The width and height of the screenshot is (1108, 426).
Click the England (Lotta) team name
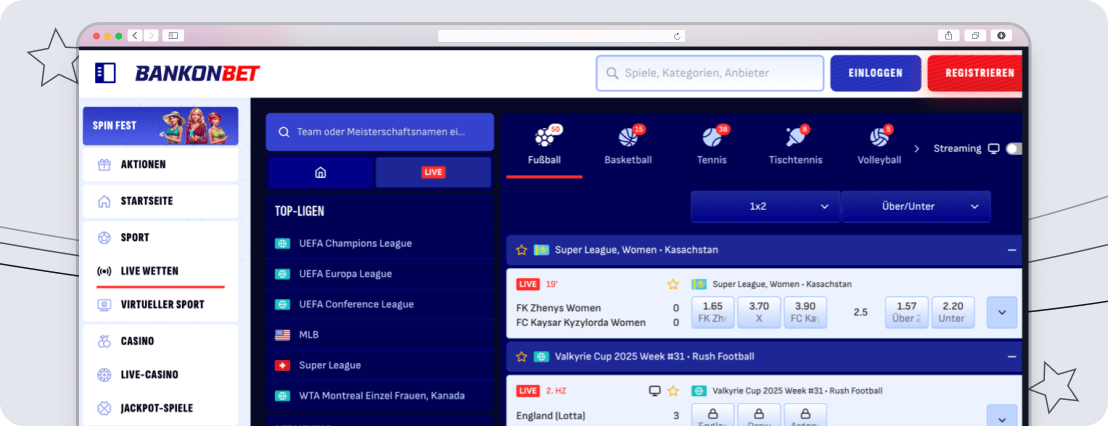[551, 415]
